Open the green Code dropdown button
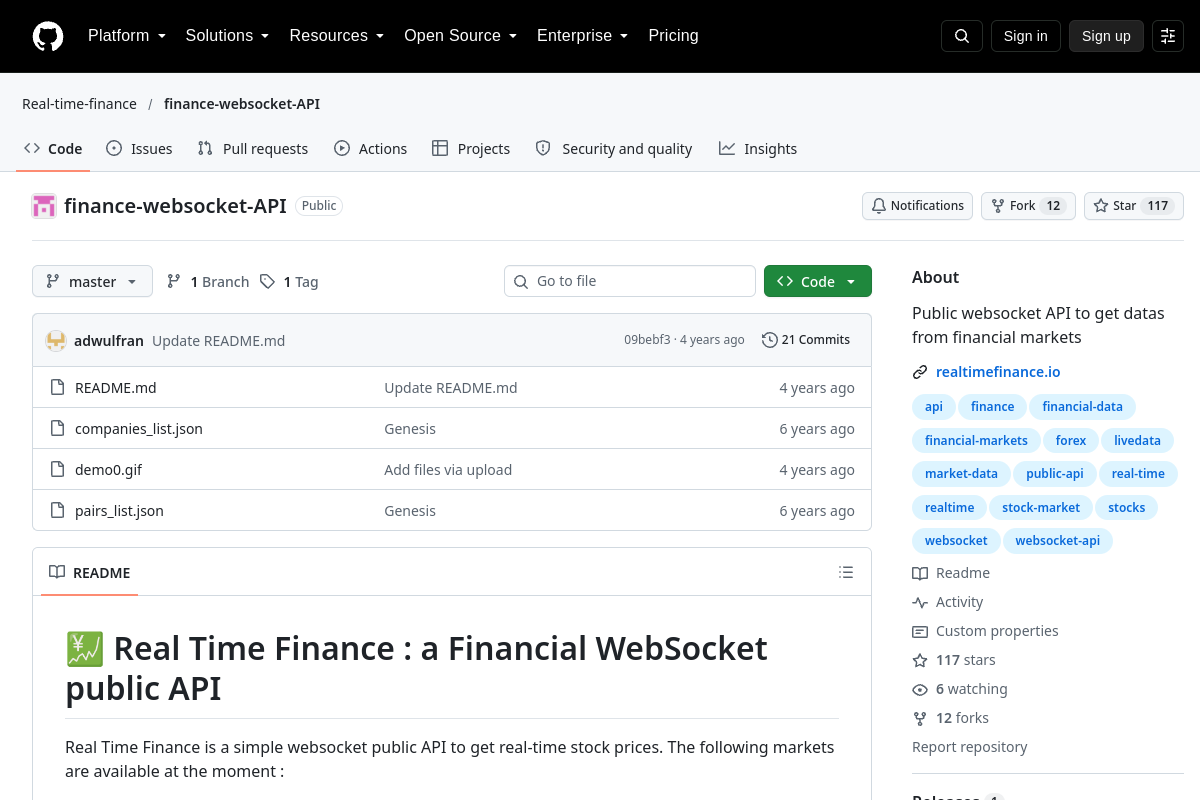 818,282
